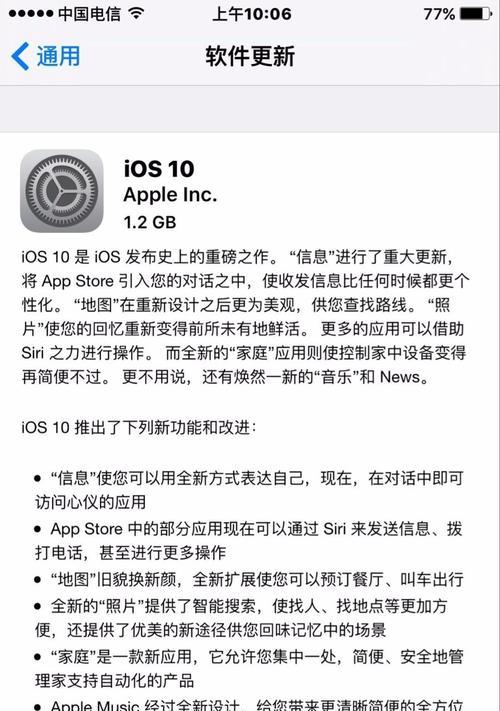Tap the Apple Inc. developer label
Image resolution: width=500 pixels, height=711 pixels.
tap(170, 195)
